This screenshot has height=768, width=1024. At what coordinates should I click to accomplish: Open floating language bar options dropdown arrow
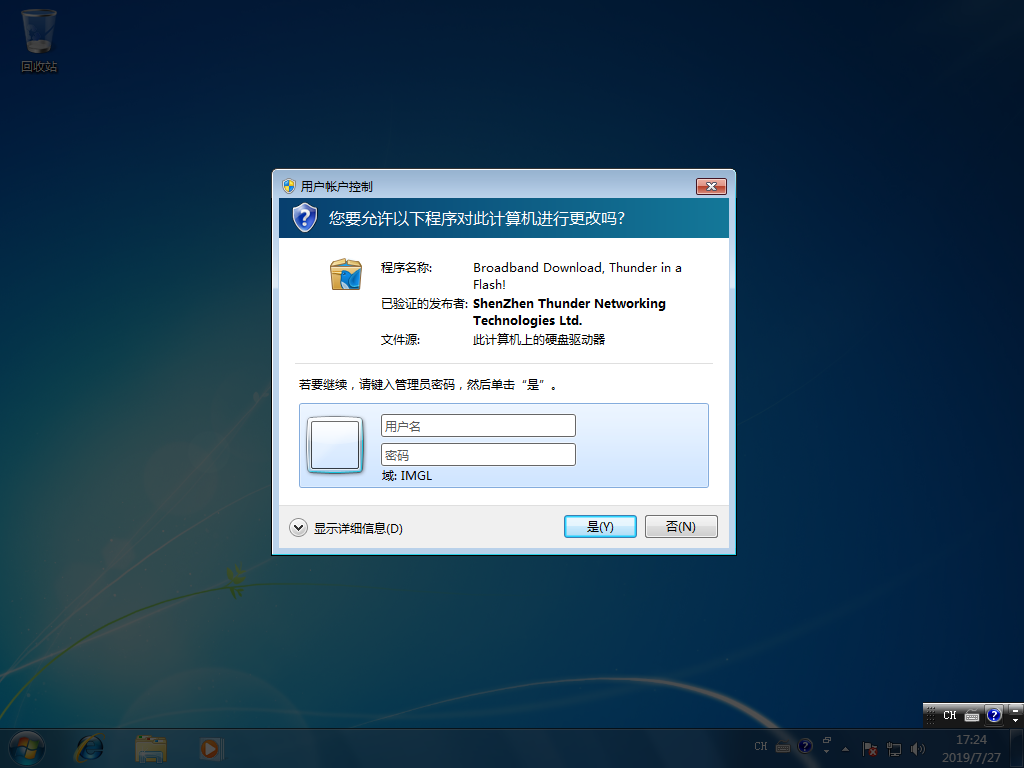(1016, 720)
